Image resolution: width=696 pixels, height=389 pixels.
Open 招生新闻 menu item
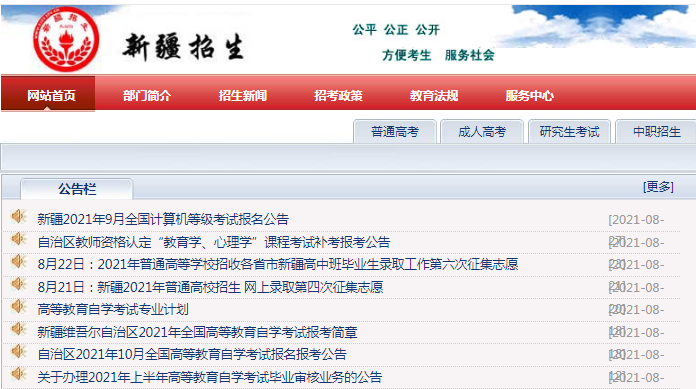tap(242, 95)
